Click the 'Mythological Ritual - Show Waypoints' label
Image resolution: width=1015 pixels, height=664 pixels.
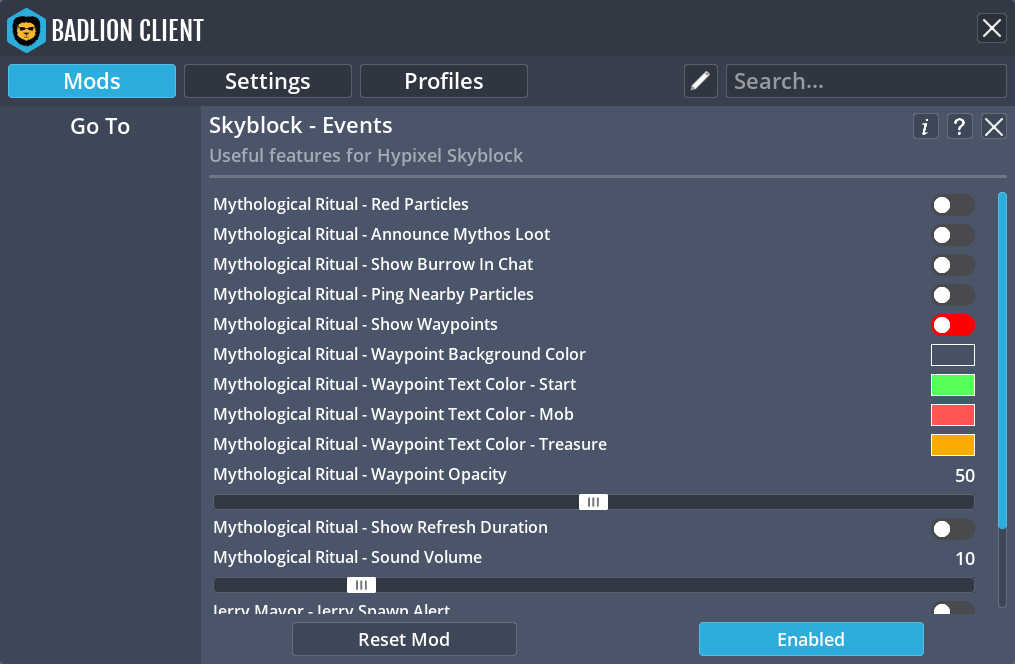(x=355, y=324)
